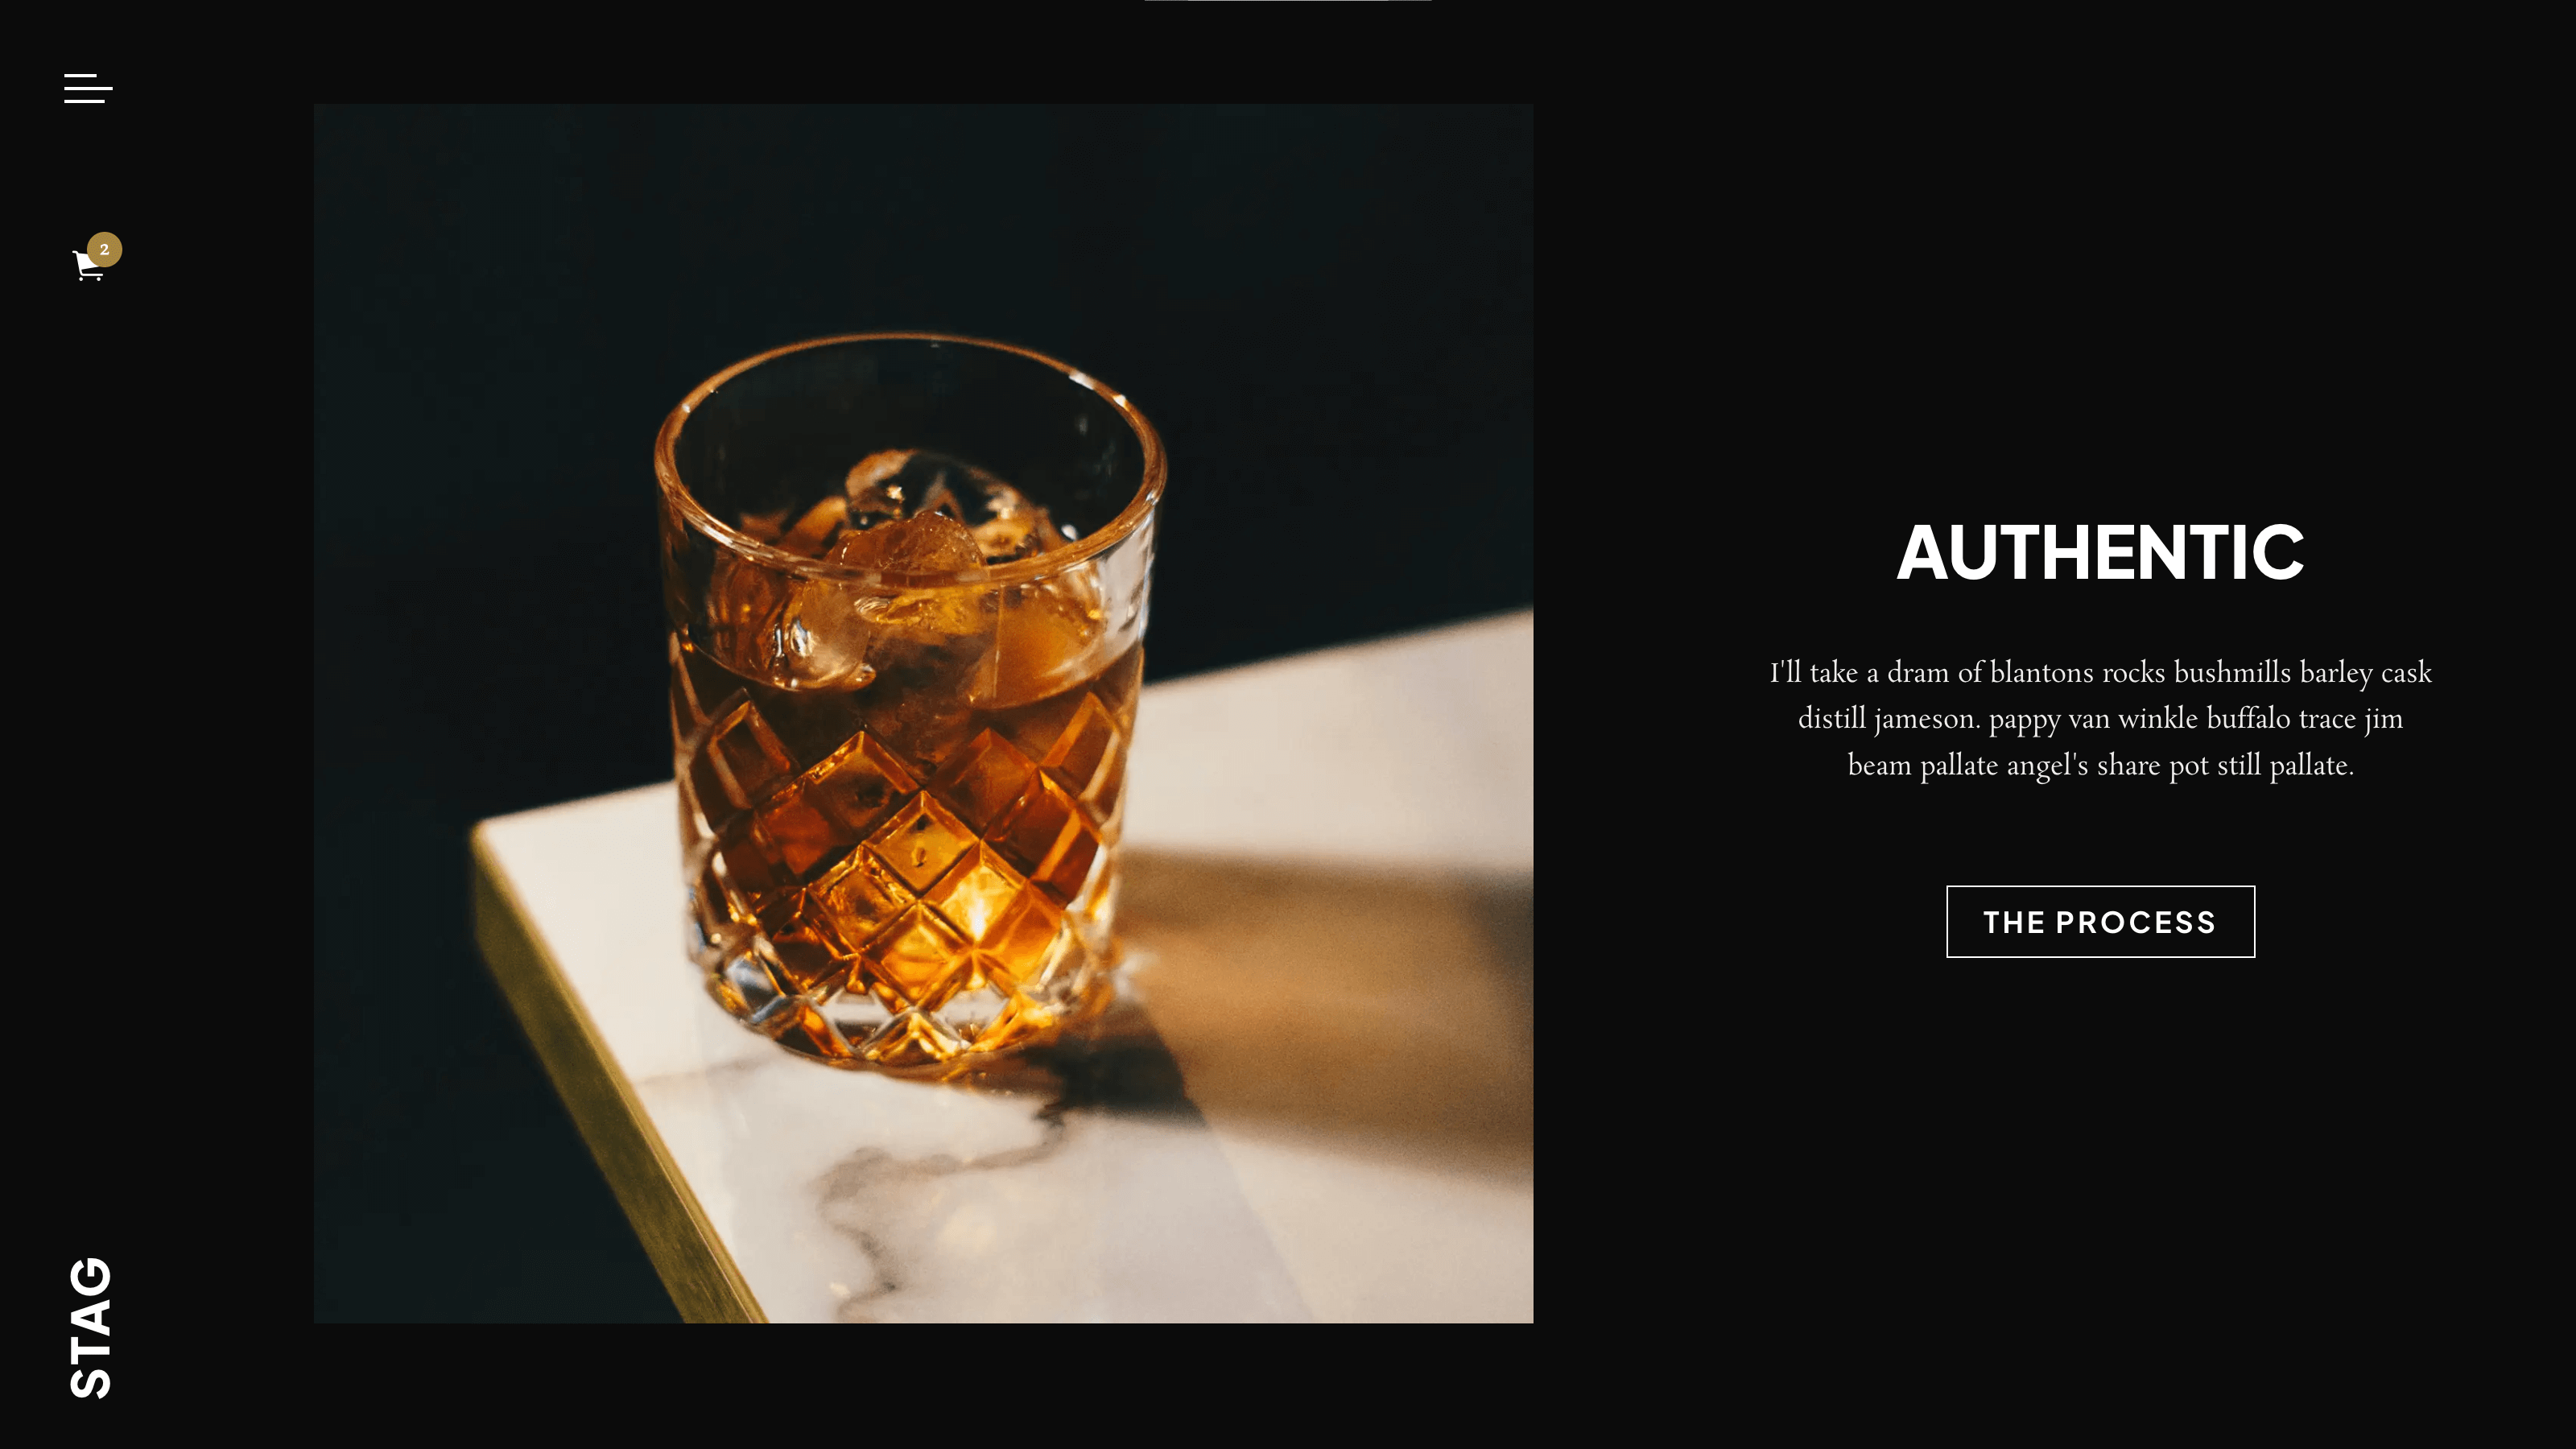This screenshot has height=1449, width=2576.
Task: Click the whiskey description paragraph
Action: tap(2100, 718)
